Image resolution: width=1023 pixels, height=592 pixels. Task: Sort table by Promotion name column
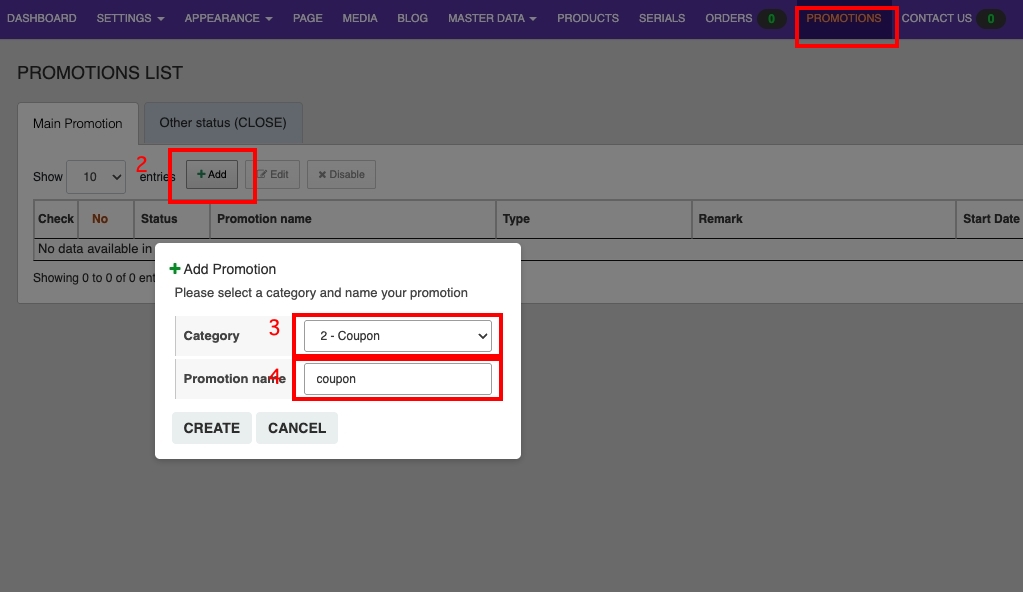pyautogui.click(x=264, y=219)
